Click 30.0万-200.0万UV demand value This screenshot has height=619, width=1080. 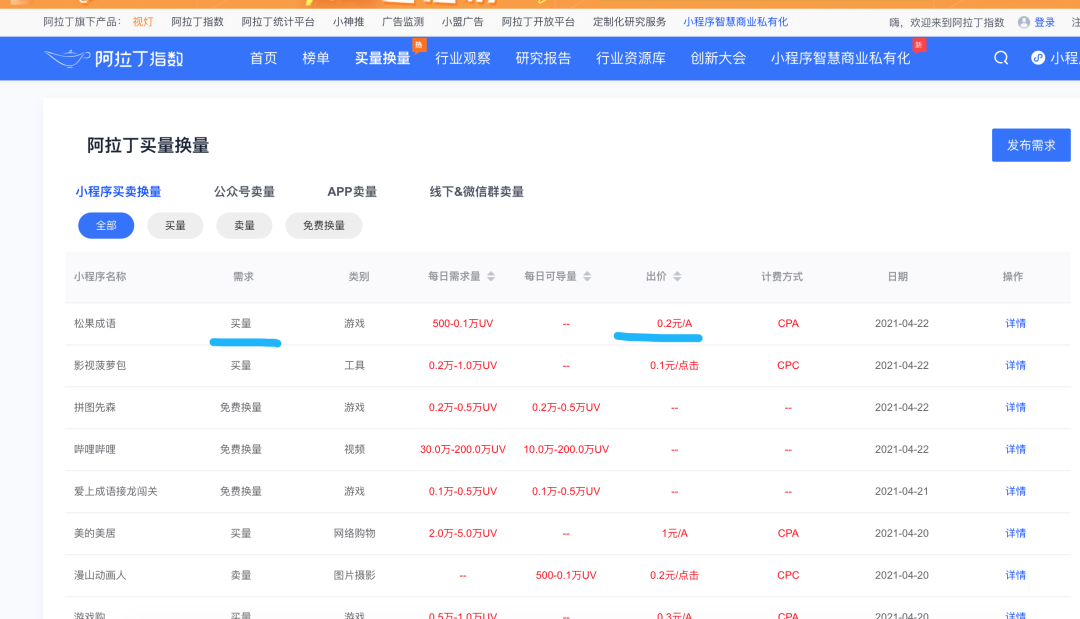[463, 450]
